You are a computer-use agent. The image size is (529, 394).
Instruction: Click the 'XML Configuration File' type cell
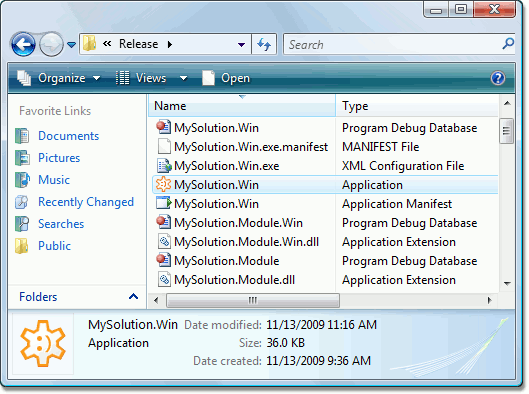(x=403, y=166)
